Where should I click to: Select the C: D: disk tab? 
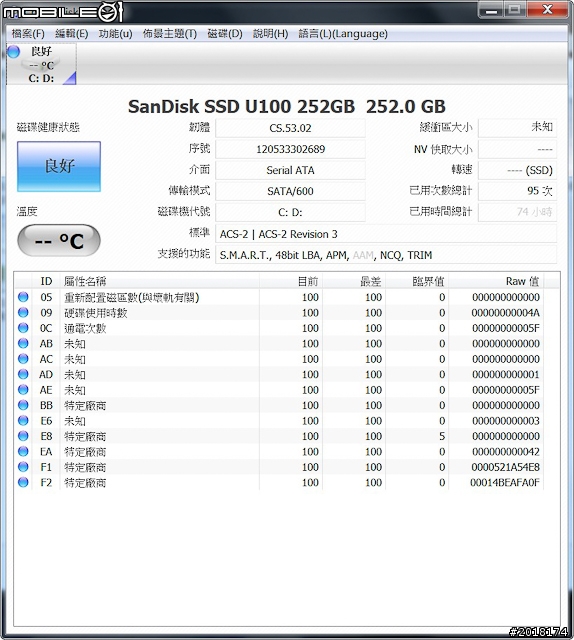(x=41, y=64)
